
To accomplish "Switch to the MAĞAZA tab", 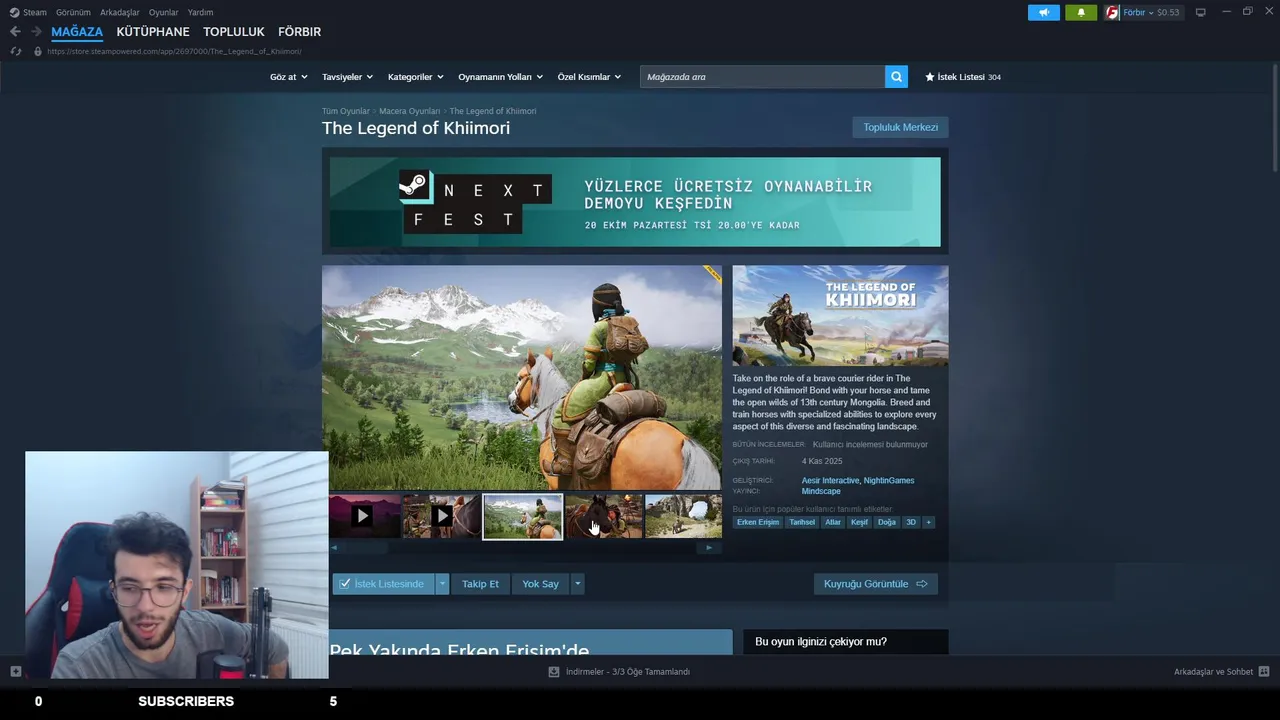I will (77, 32).
